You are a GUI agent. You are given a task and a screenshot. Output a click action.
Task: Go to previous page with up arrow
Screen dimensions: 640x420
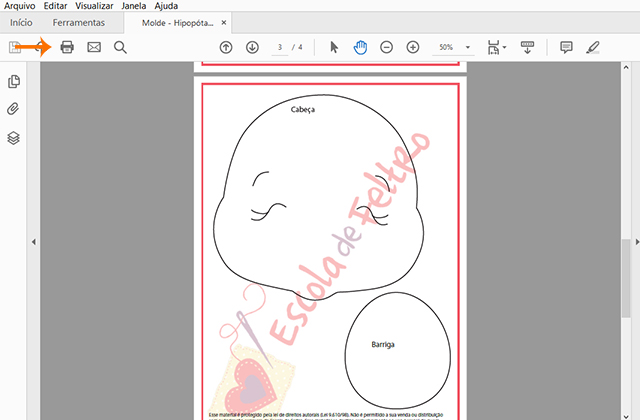point(226,47)
